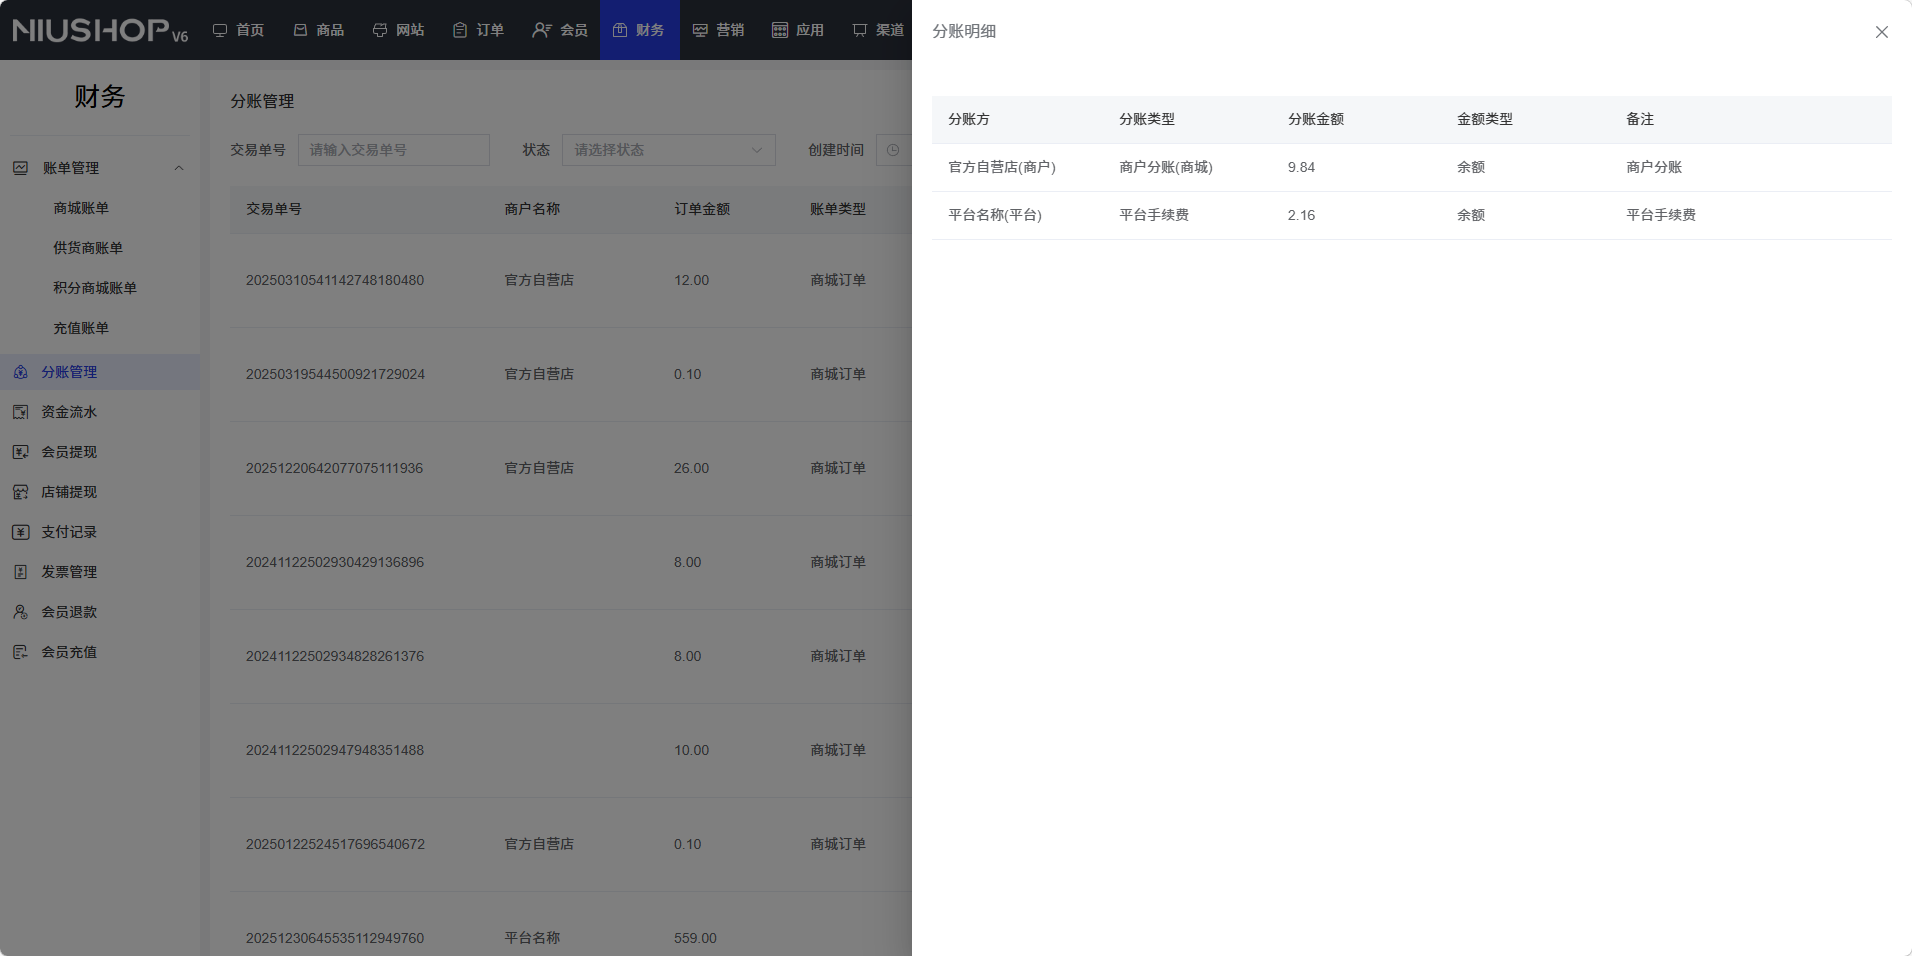The image size is (1912, 956).
Task: Click the 分账管理 sidebar icon
Action: [20, 372]
